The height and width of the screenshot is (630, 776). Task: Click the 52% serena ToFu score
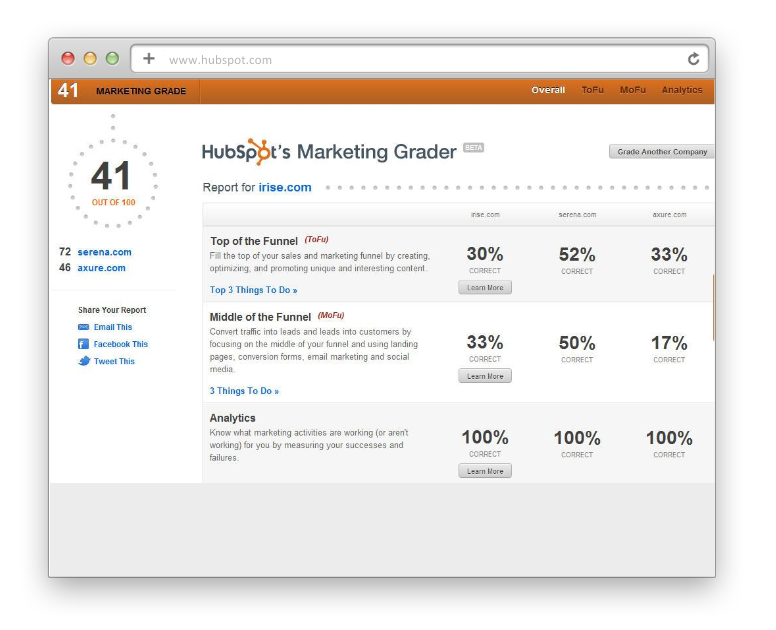577,254
